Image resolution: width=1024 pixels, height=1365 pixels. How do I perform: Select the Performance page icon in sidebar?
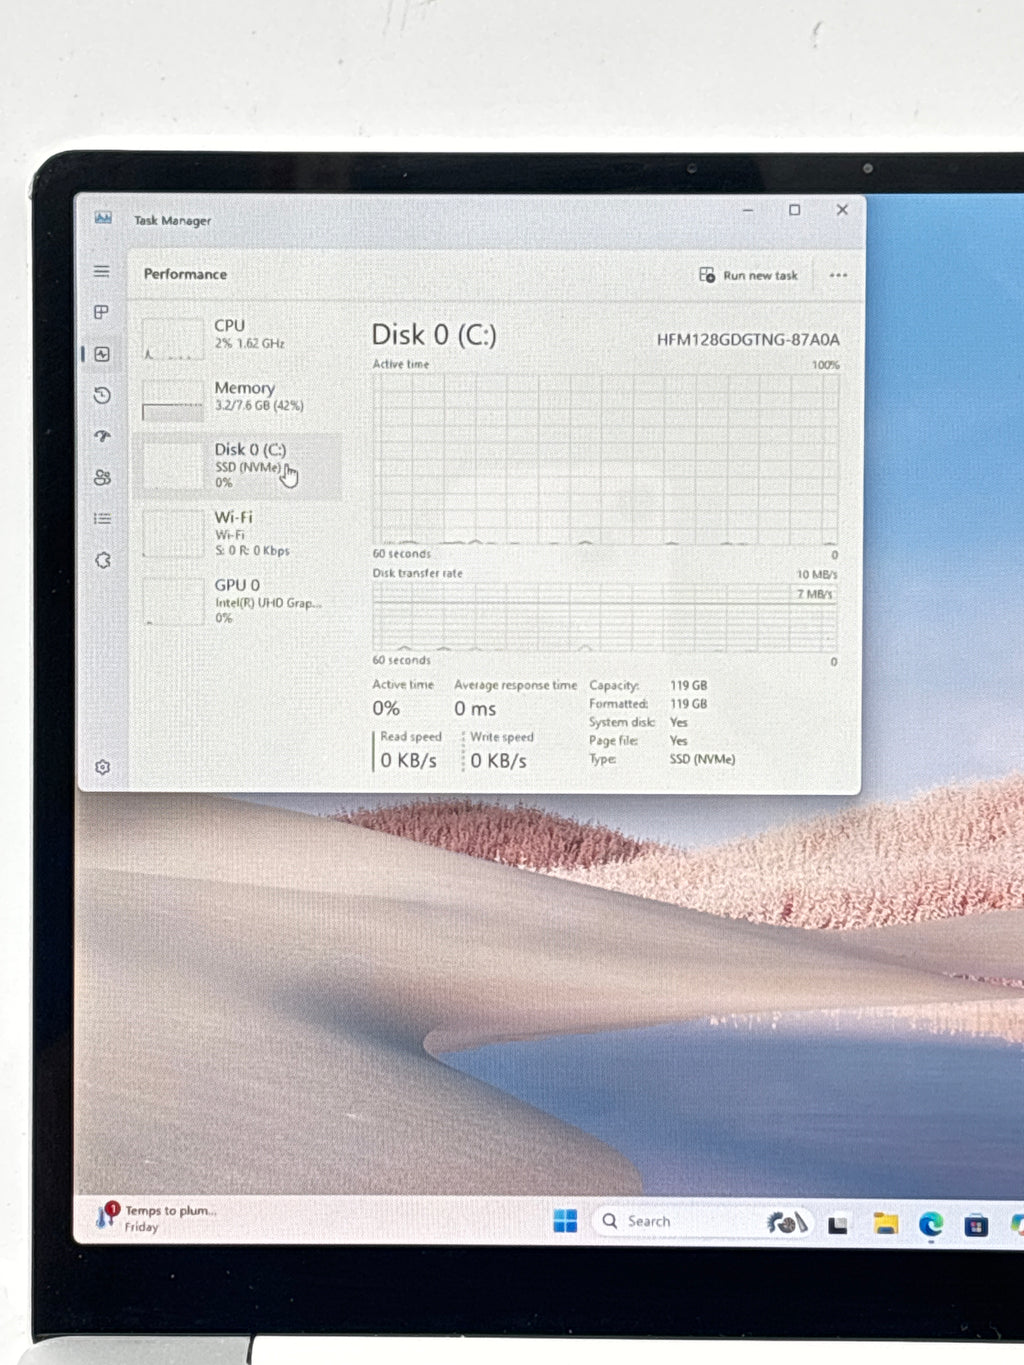point(102,354)
